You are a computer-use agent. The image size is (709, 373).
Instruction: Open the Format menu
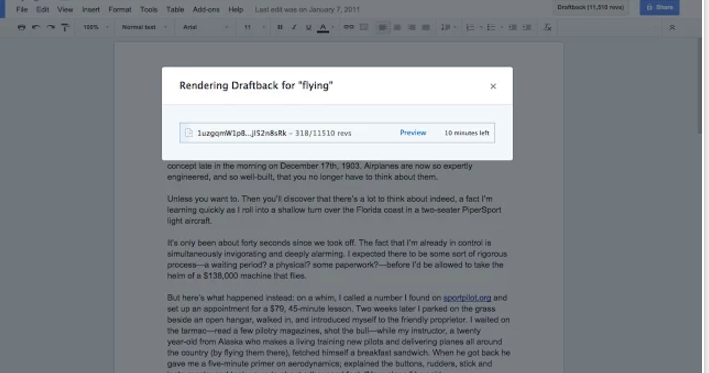120,9
